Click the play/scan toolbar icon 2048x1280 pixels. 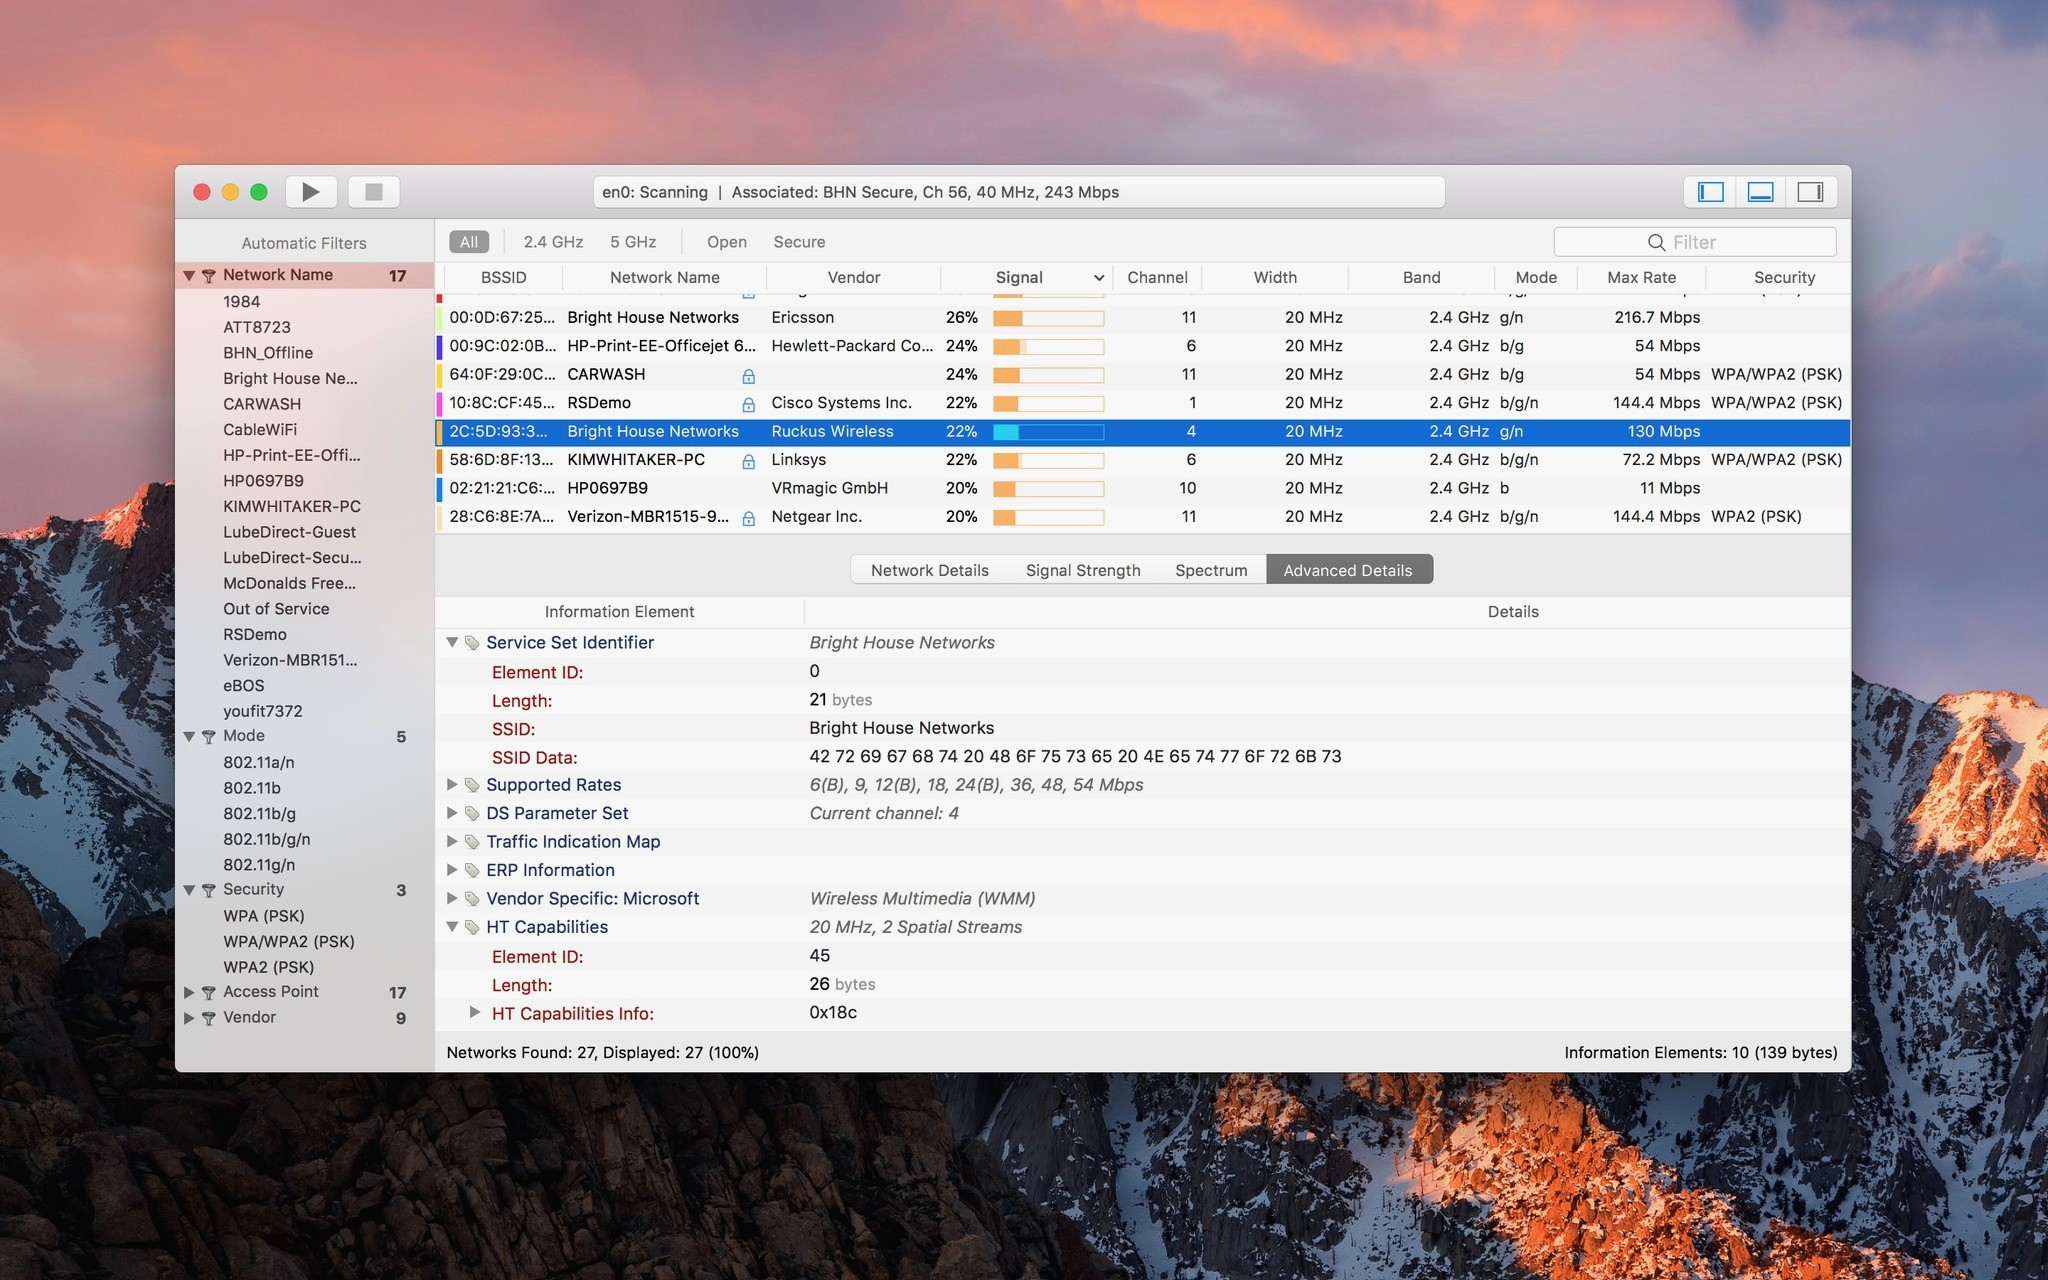[311, 192]
